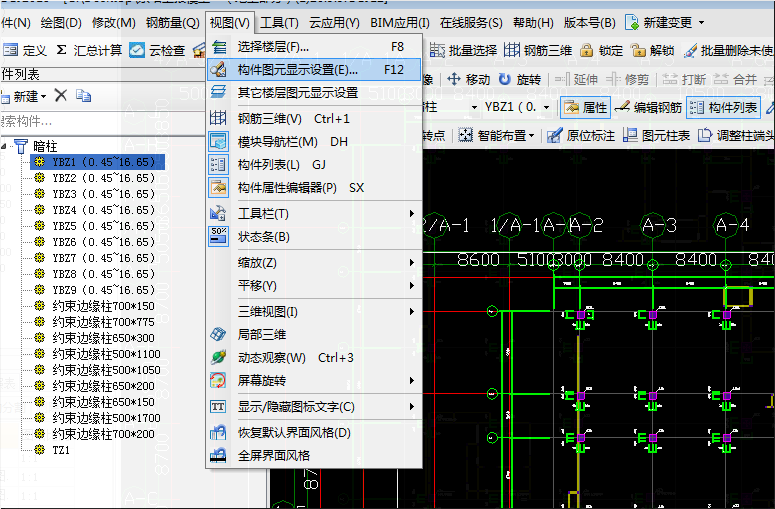
Task: Click the 钢筋三维 toolbar button
Action: (x=538, y=50)
